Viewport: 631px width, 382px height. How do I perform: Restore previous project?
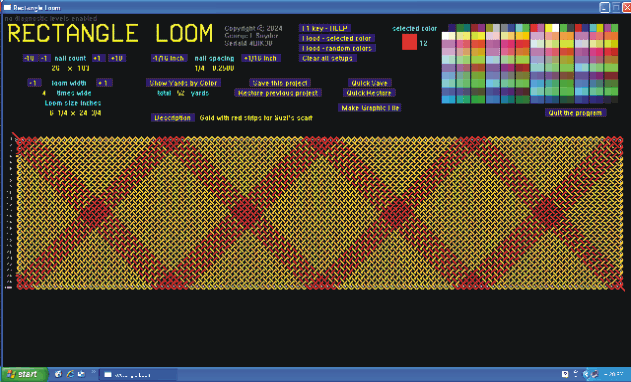tap(278, 93)
